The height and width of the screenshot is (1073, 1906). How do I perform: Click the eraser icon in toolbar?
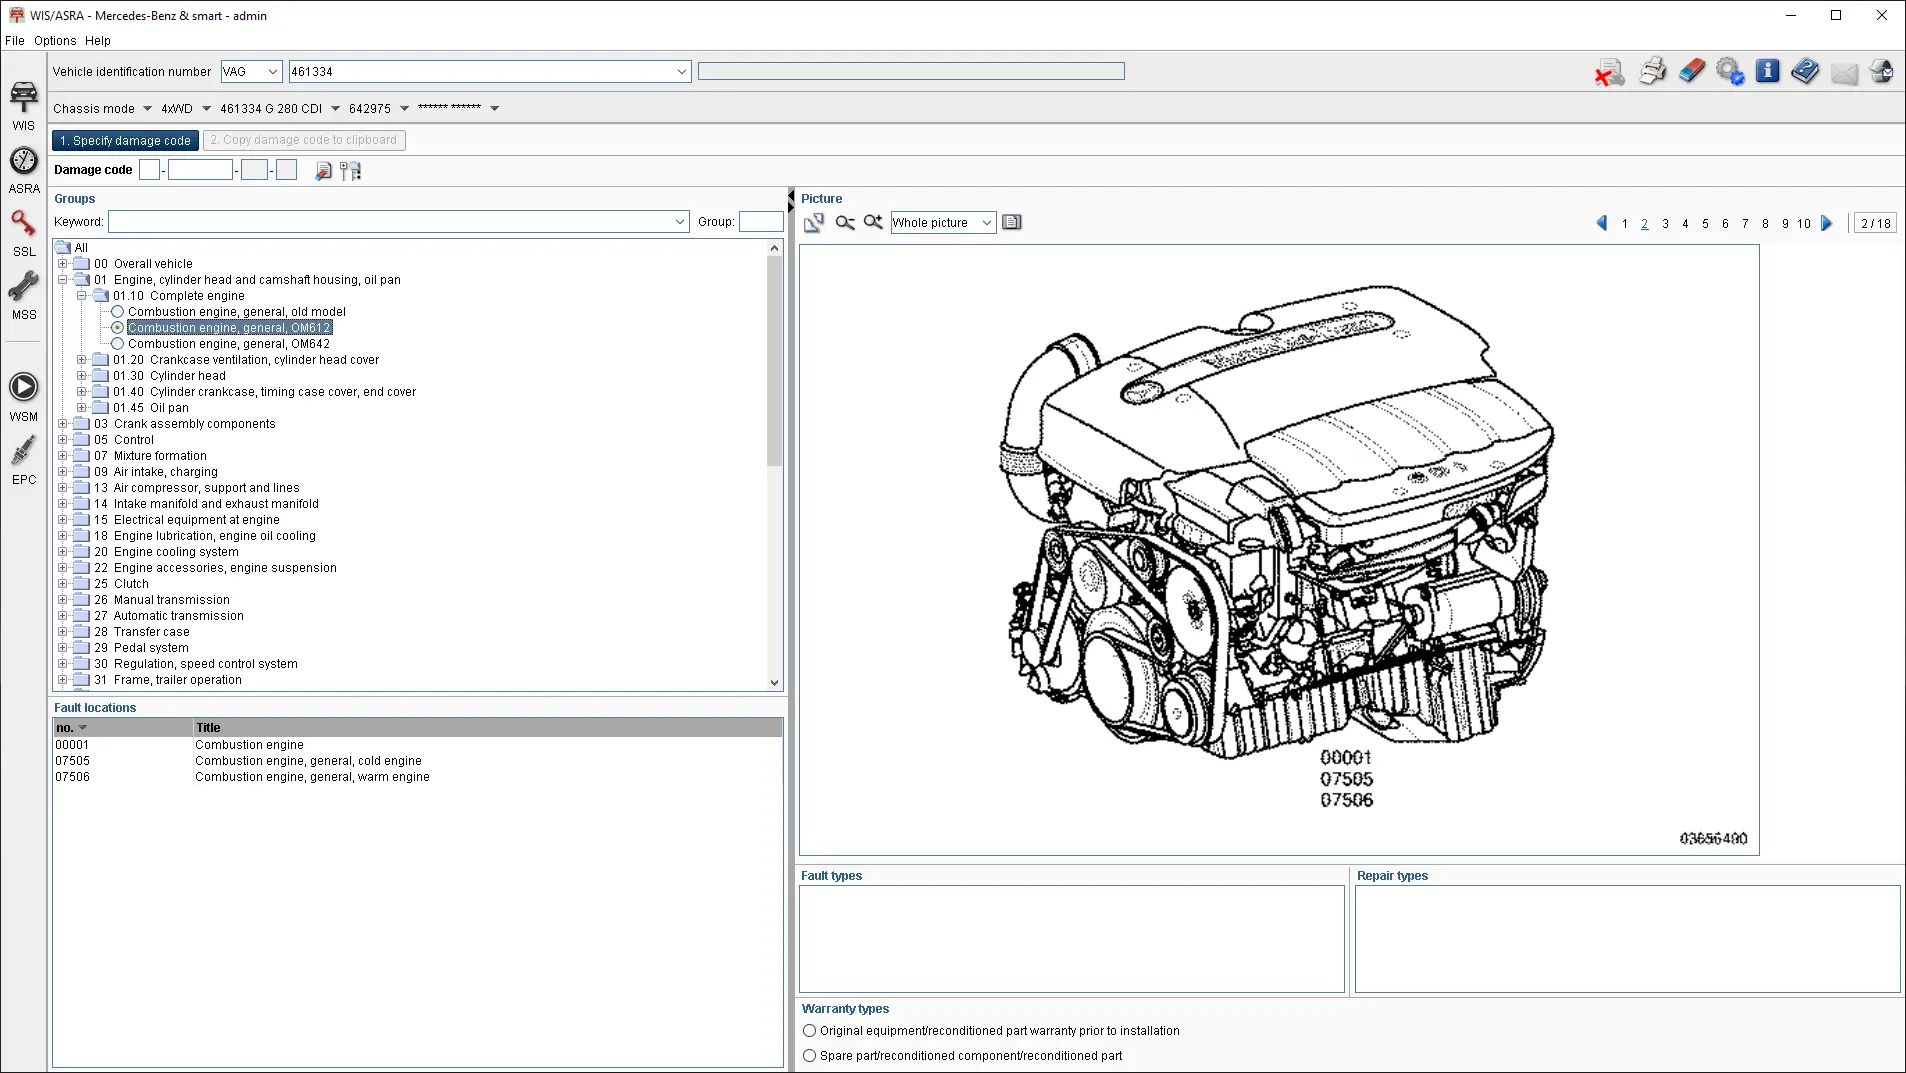coord(1691,72)
